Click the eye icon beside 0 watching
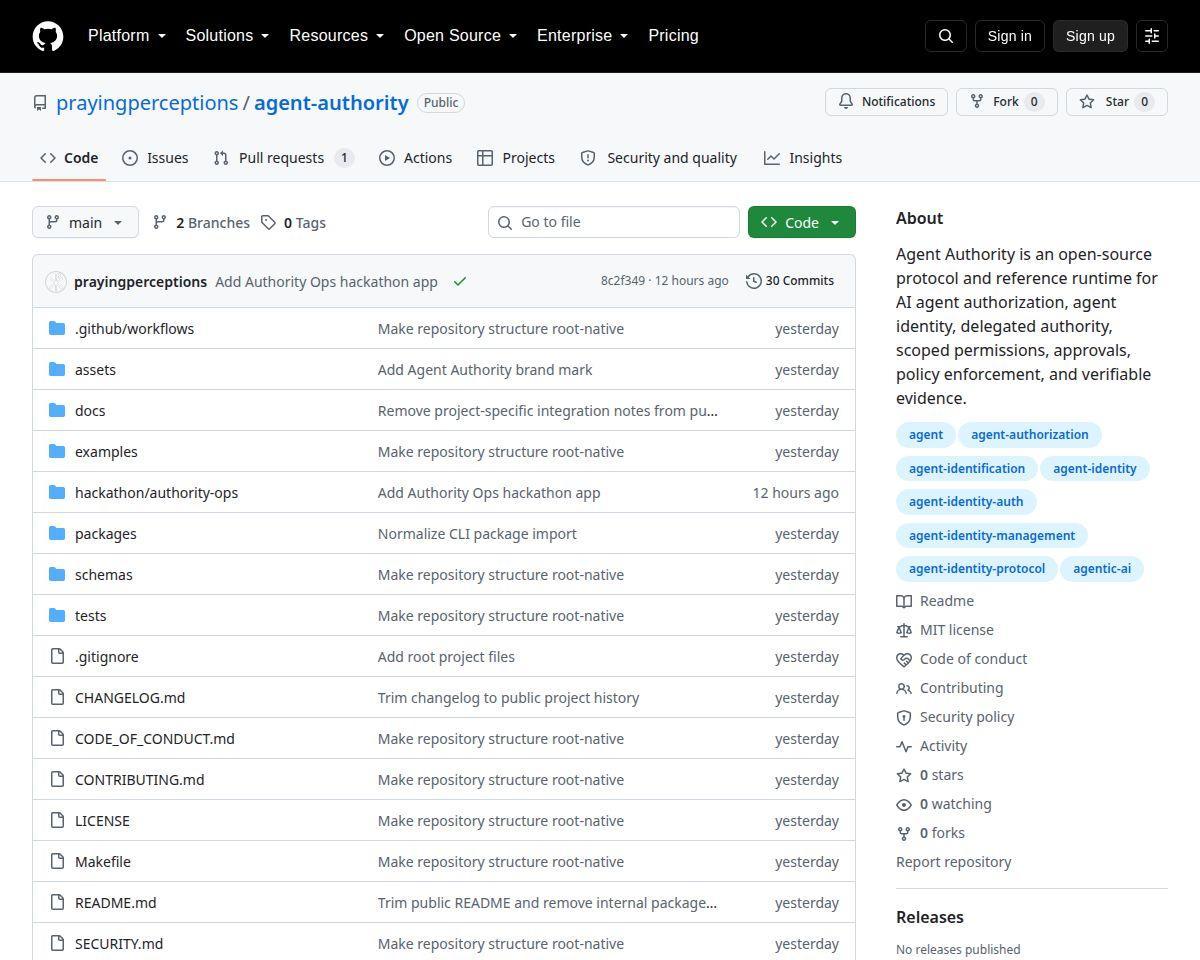Image resolution: width=1200 pixels, height=960 pixels. click(x=904, y=804)
